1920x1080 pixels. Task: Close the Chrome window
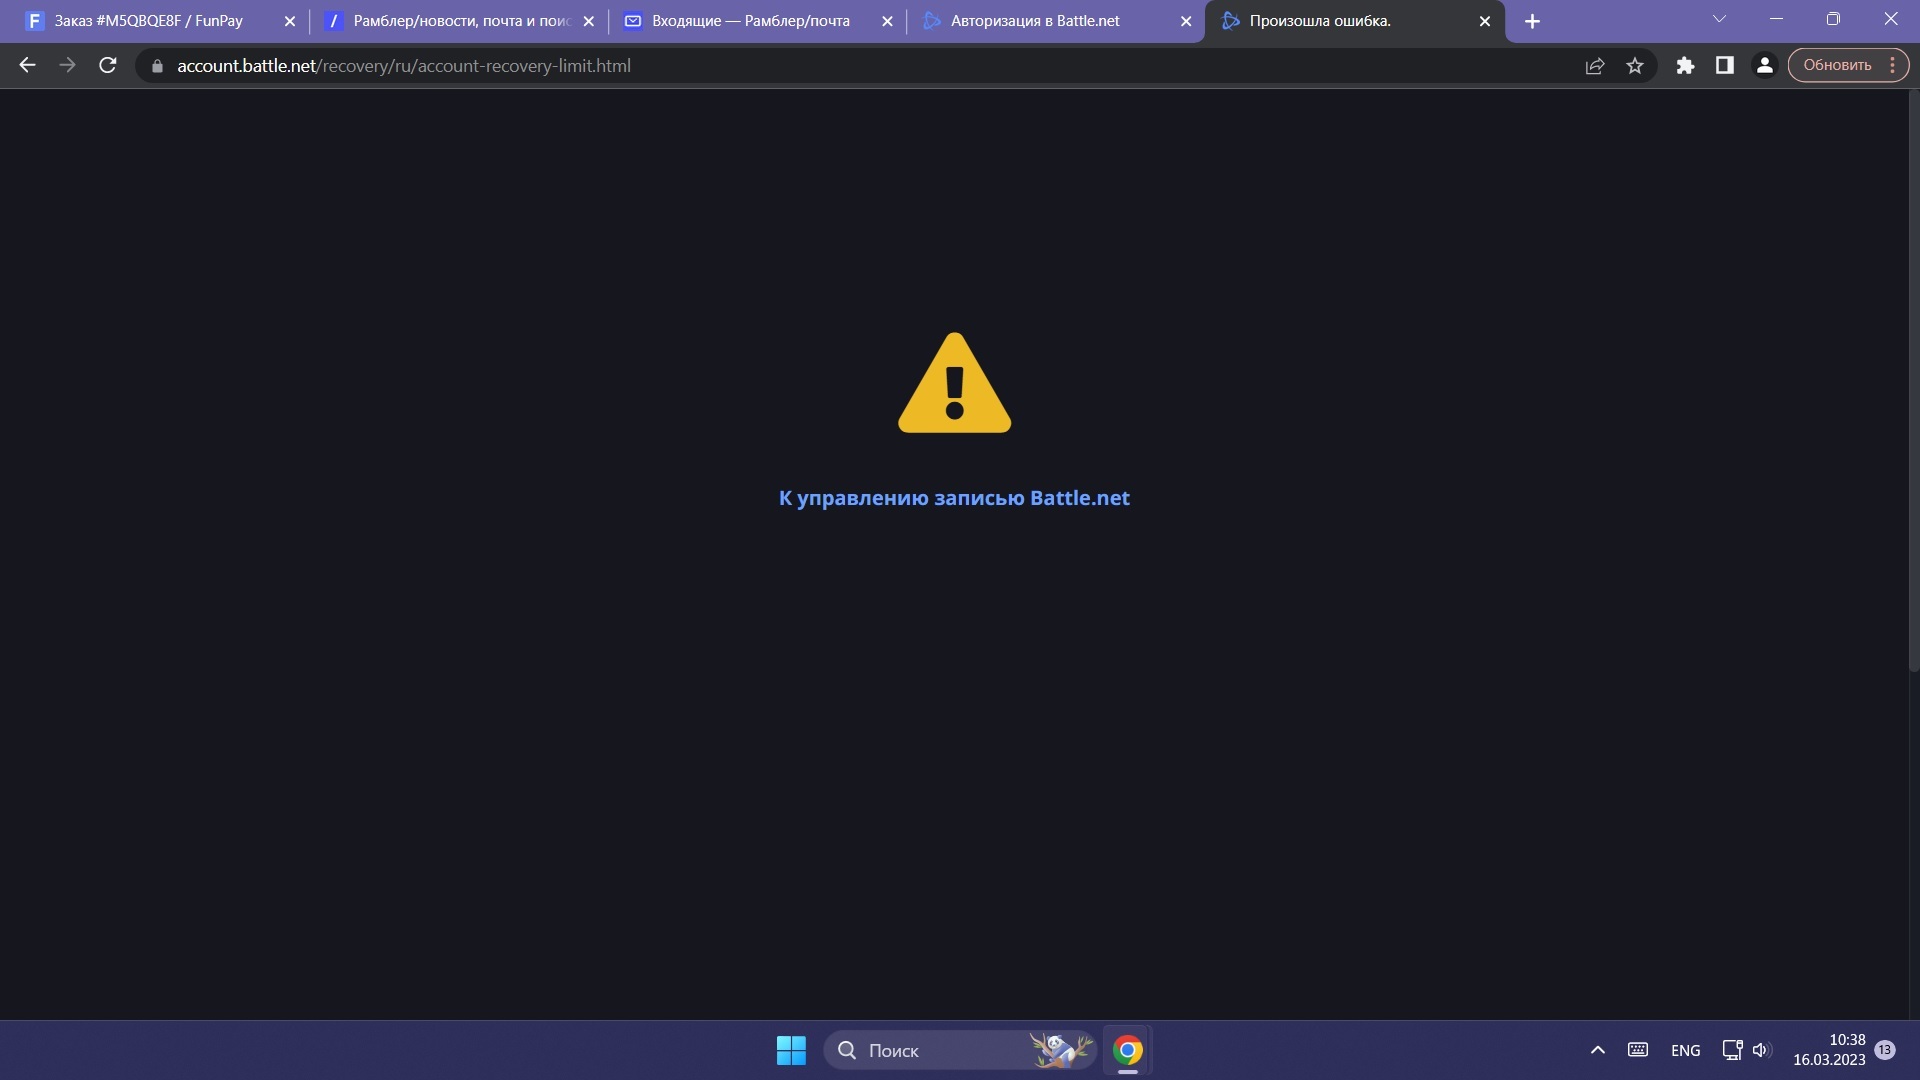1891,19
